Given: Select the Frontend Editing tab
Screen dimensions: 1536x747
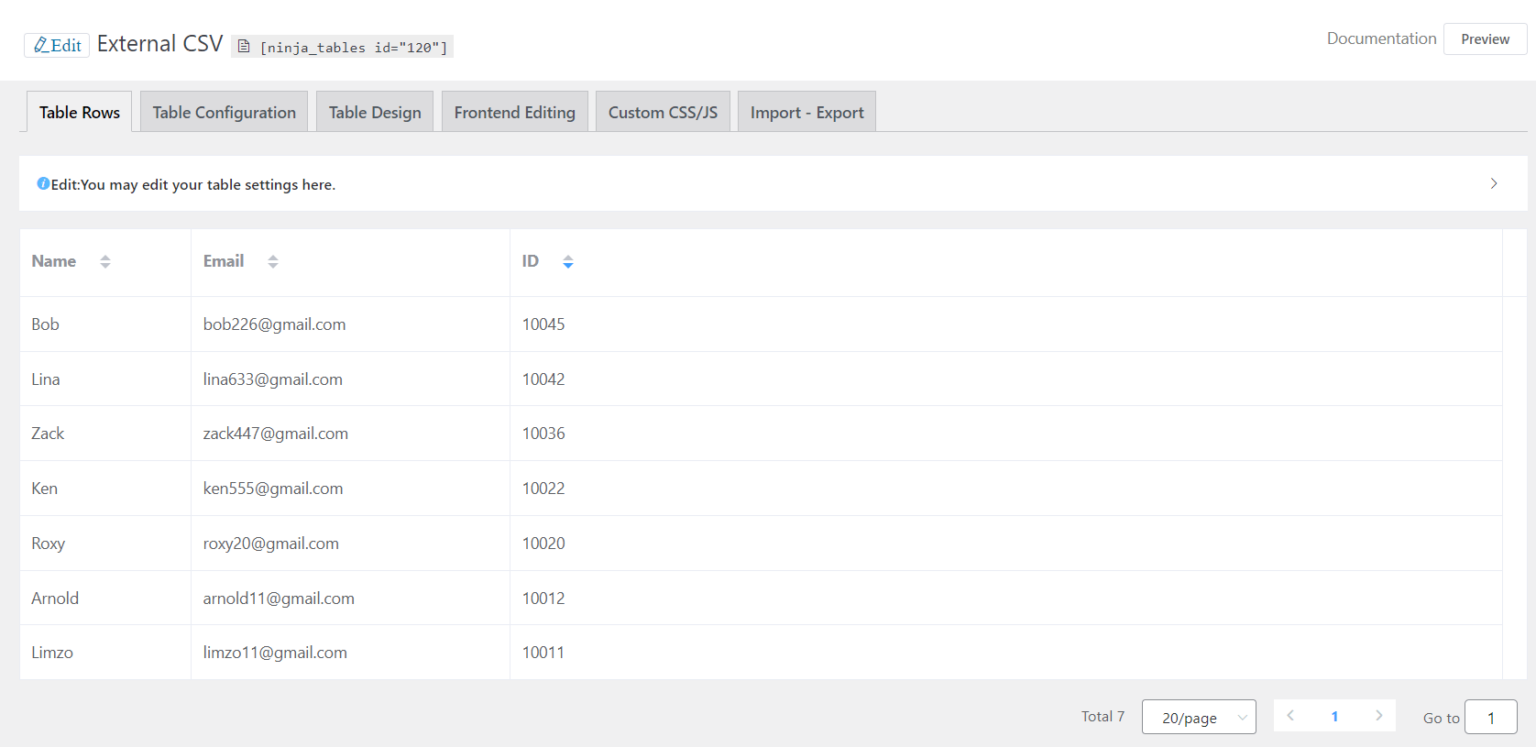Looking at the screenshot, I should (514, 111).
